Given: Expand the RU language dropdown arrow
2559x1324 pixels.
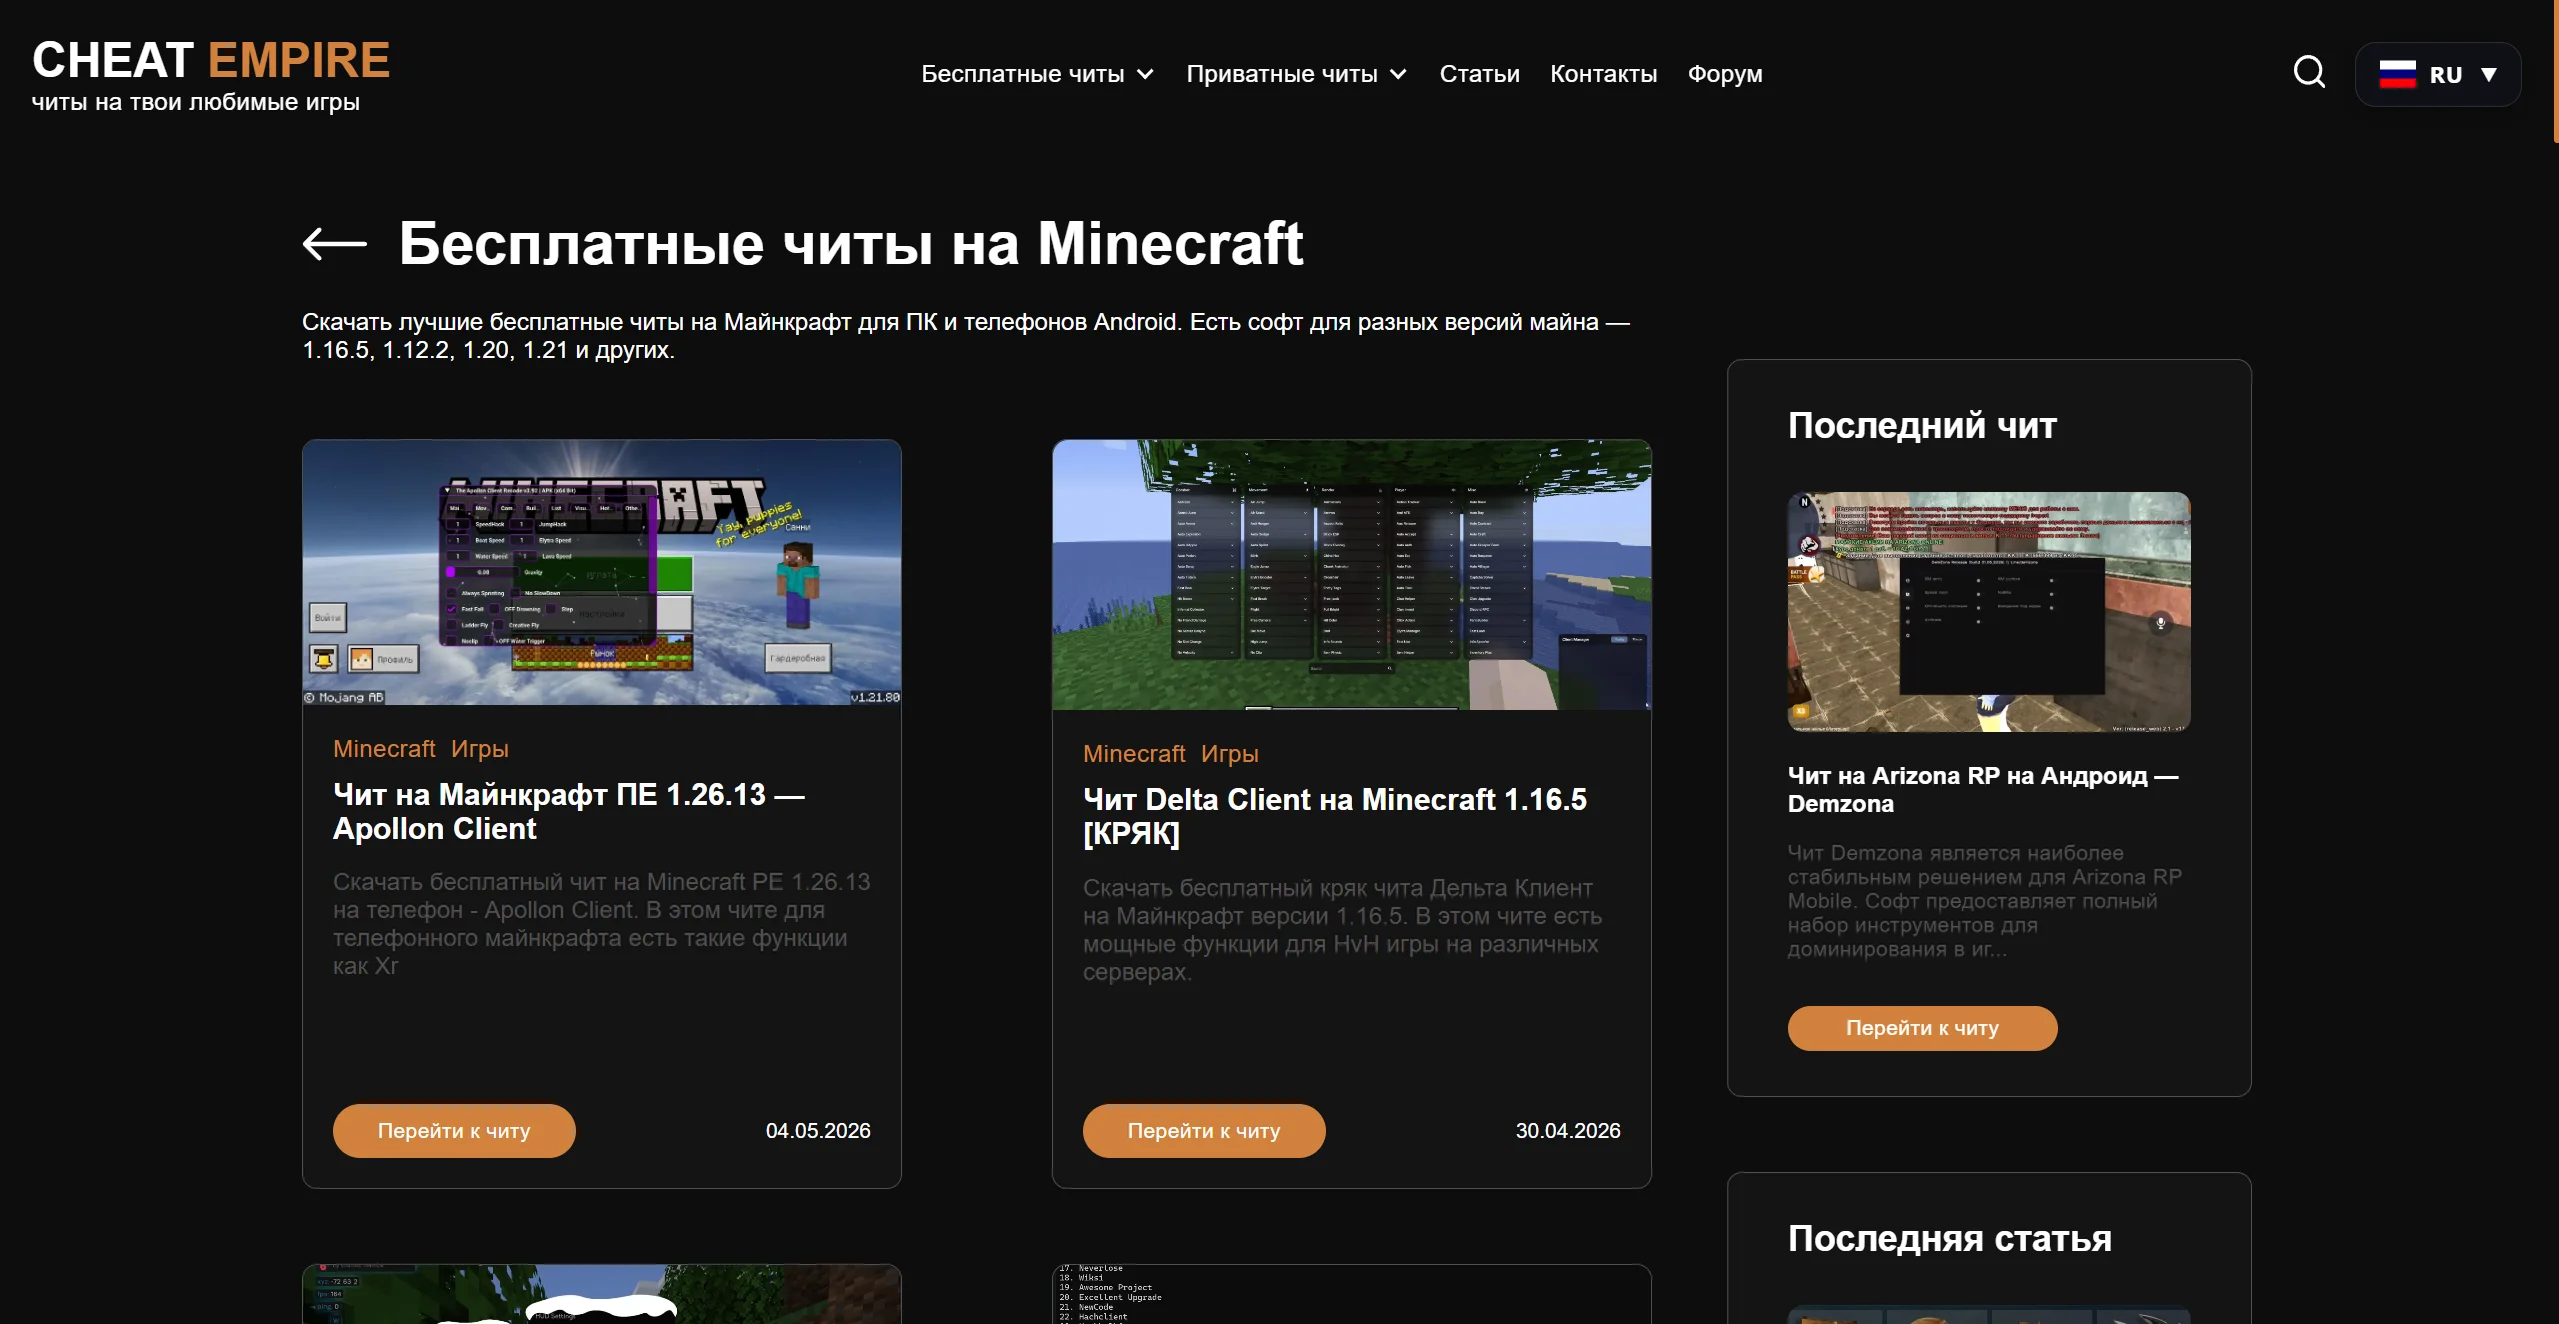Looking at the screenshot, I should tap(2489, 75).
